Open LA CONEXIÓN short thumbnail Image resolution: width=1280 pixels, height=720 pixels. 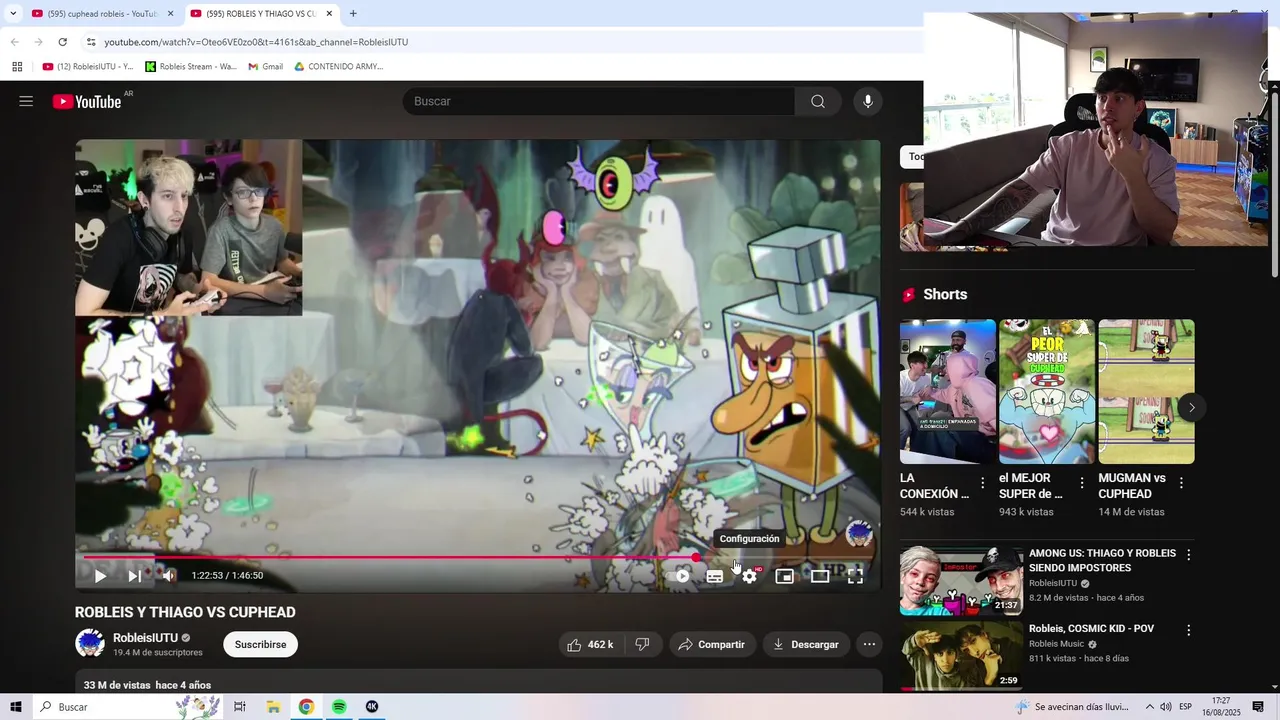(x=948, y=391)
